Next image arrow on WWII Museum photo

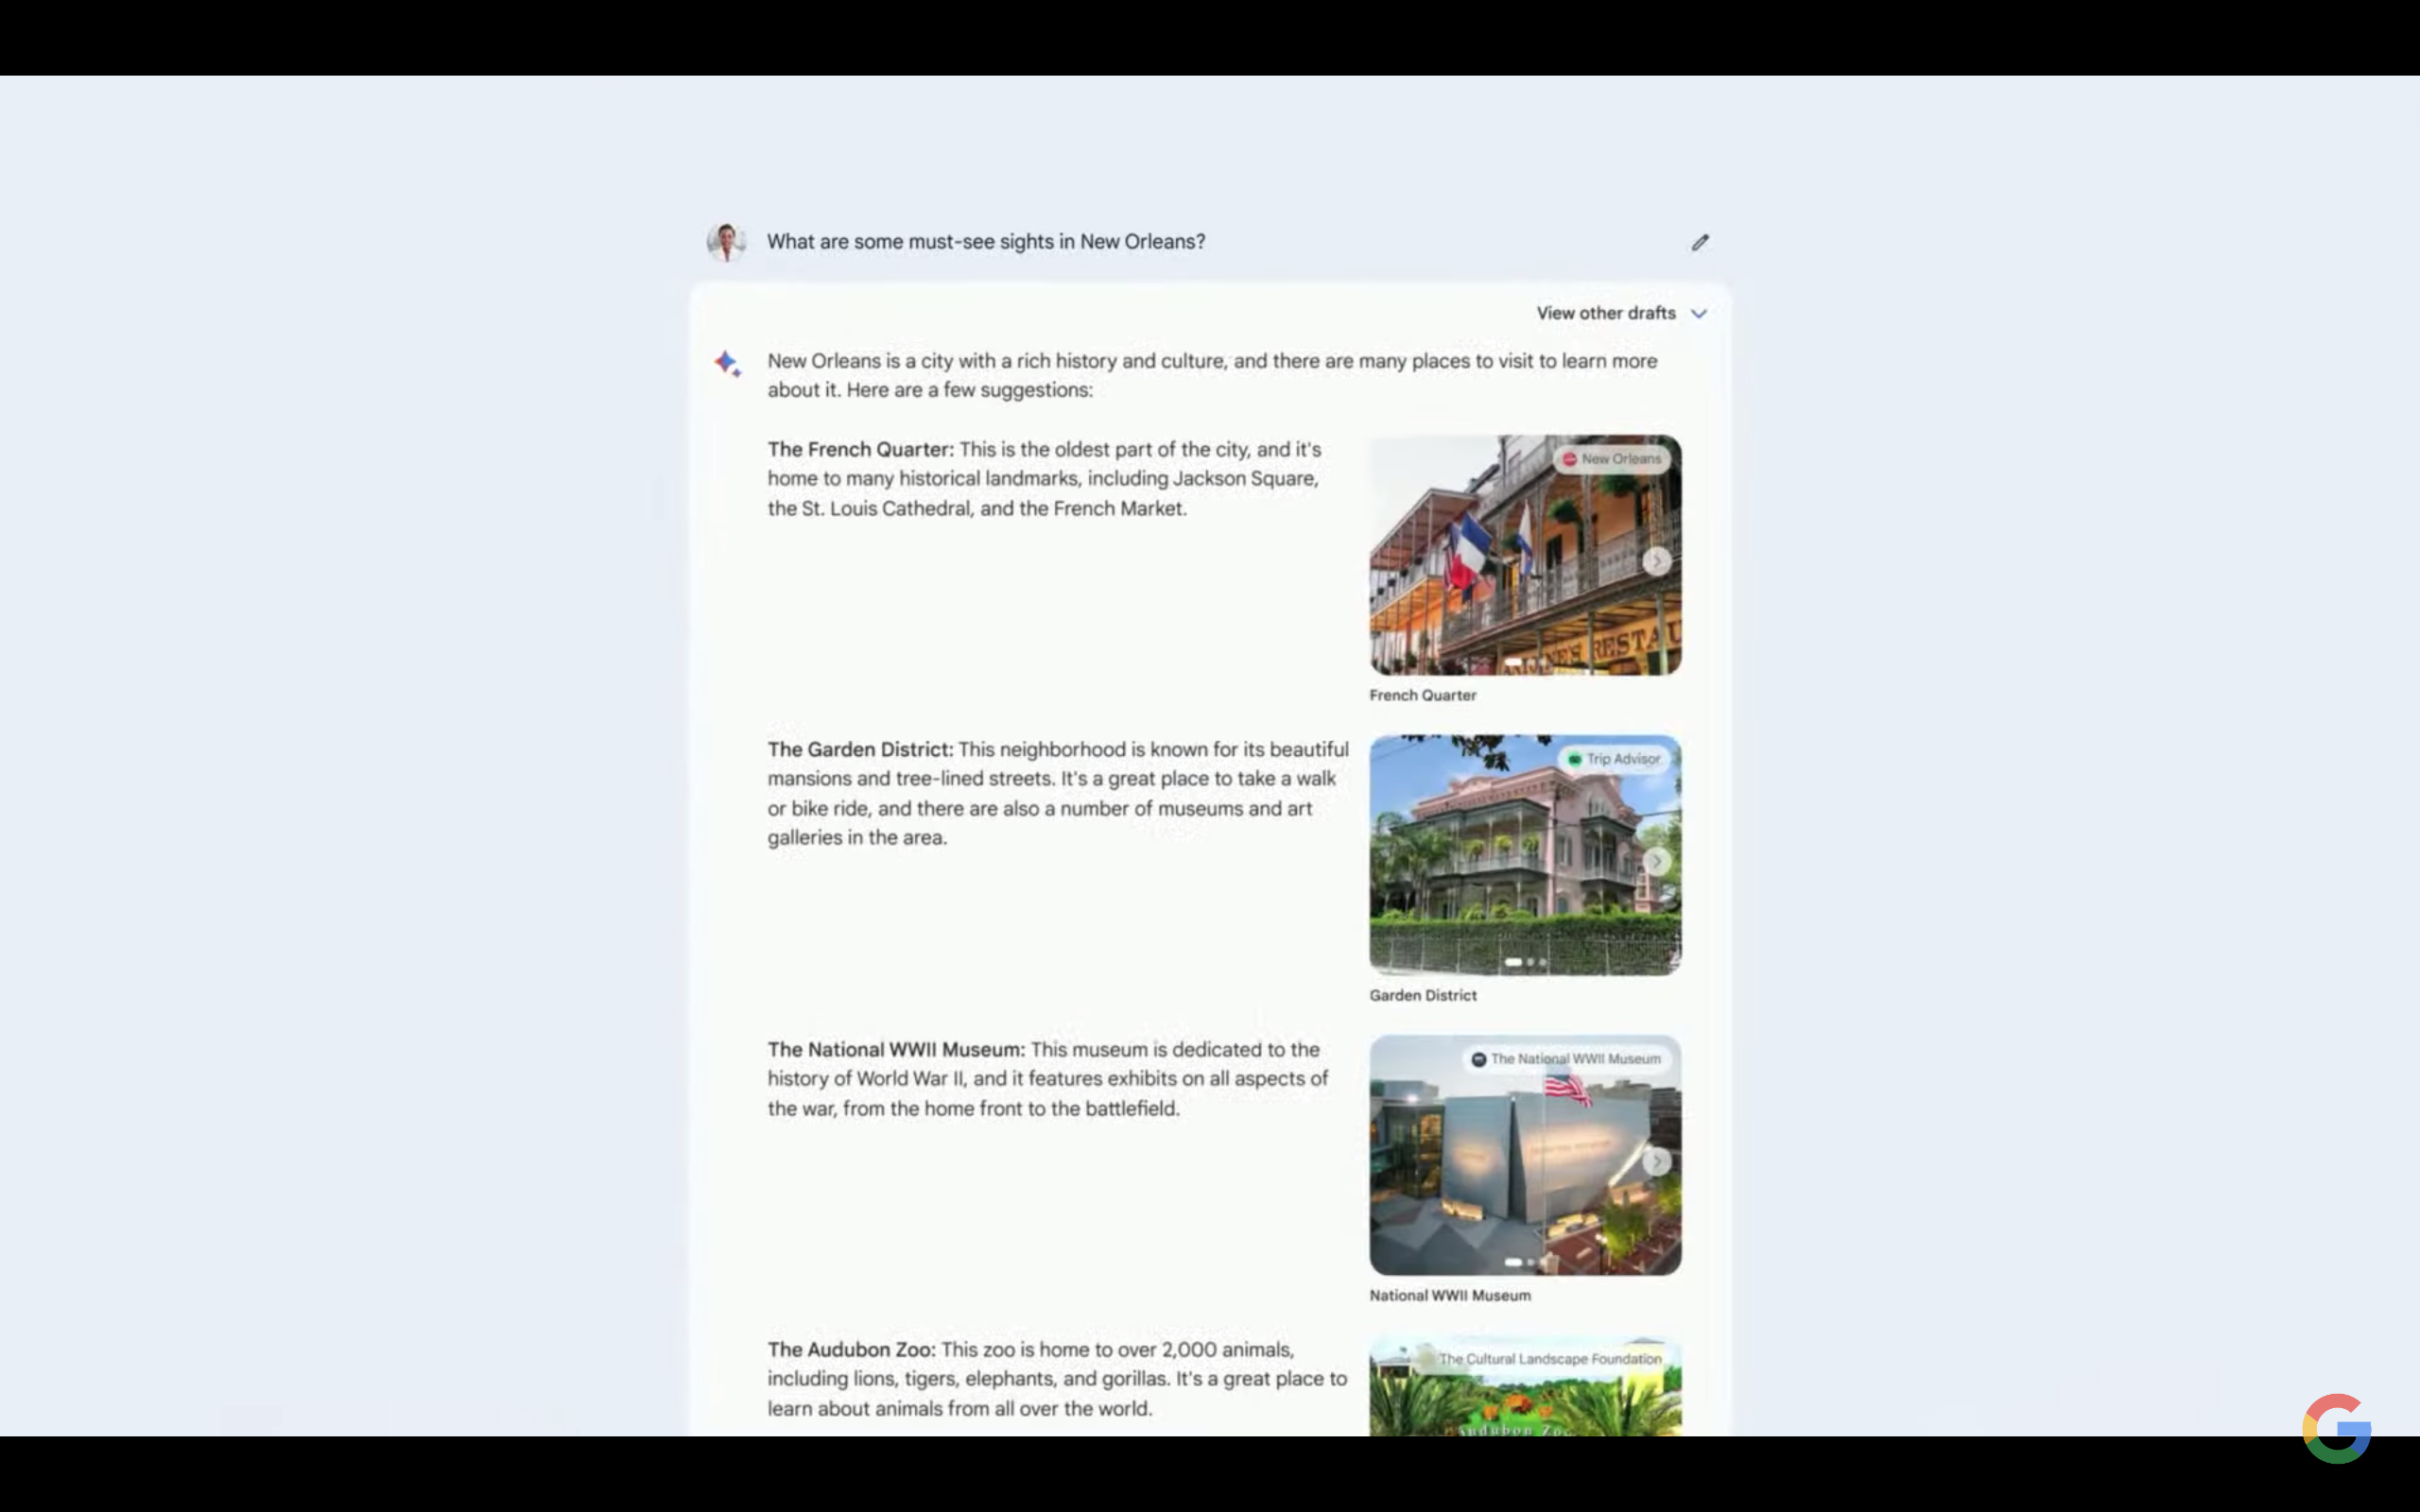pos(1656,1161)
